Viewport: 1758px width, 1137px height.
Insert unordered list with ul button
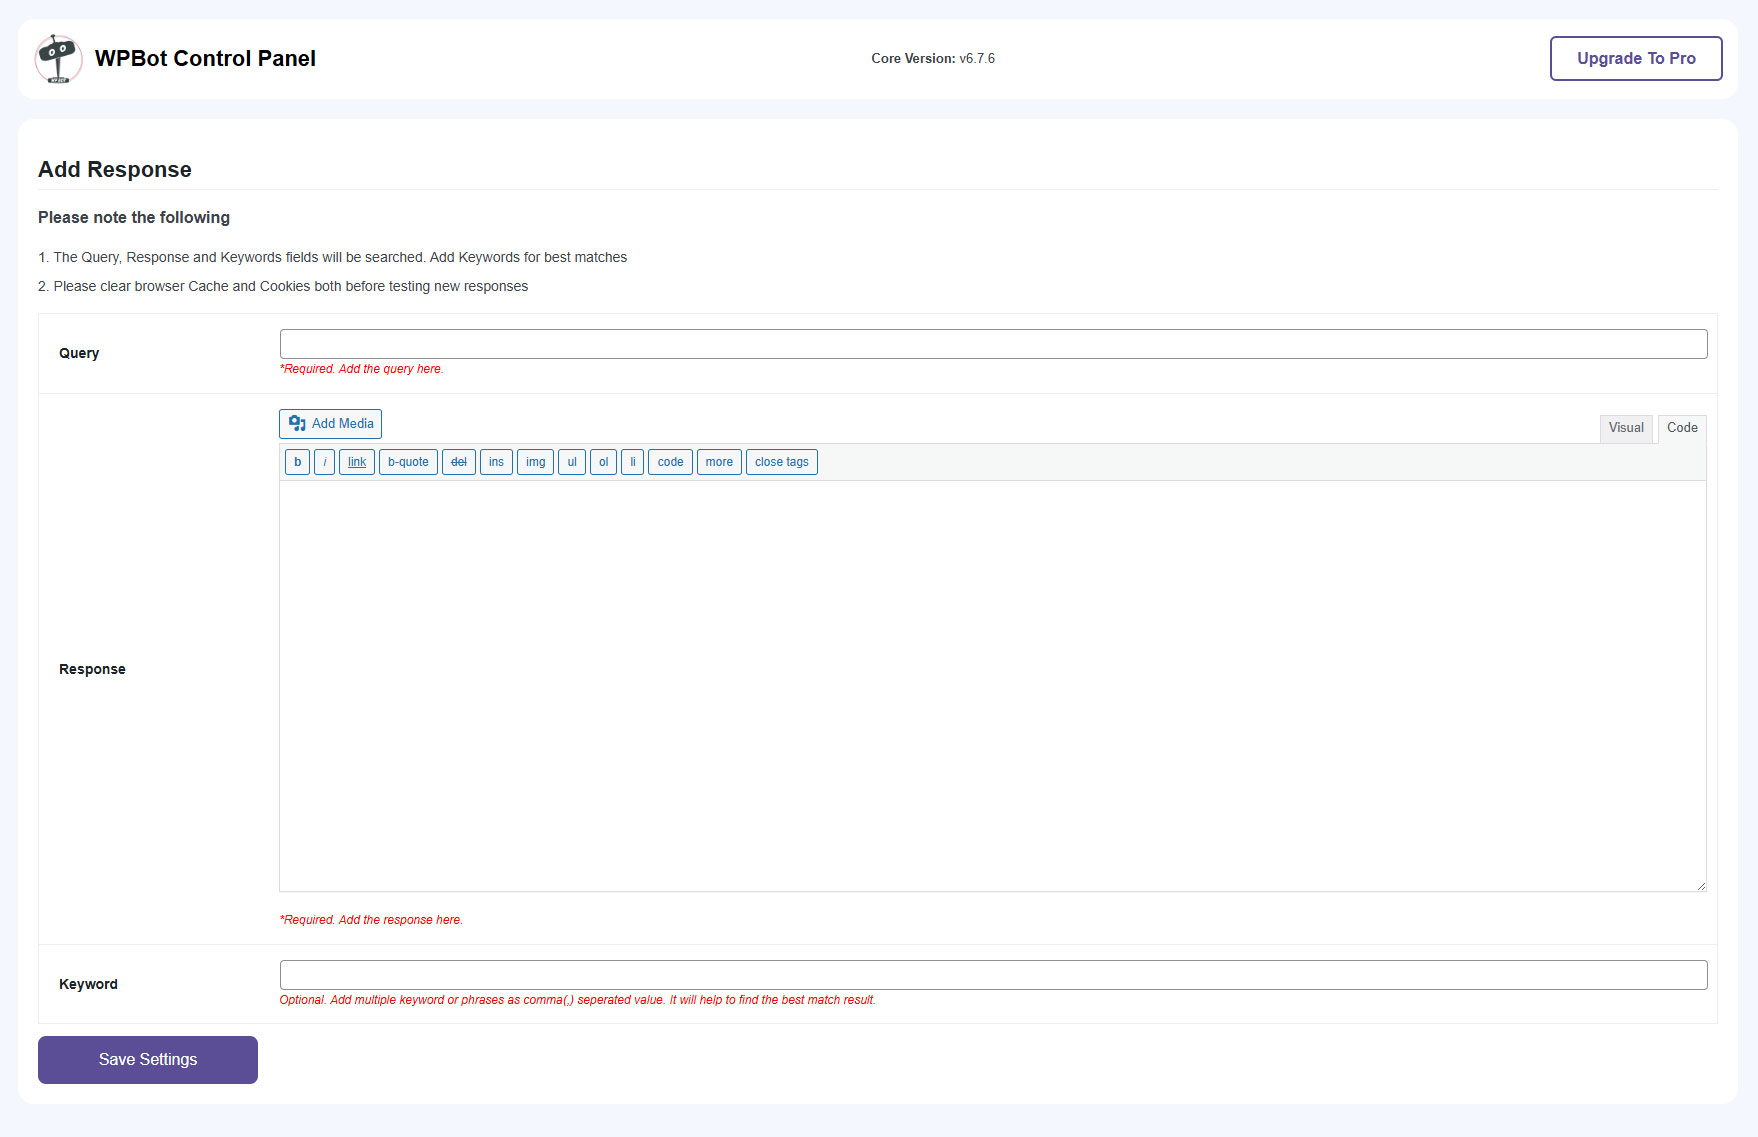click(x=572, y=462)
